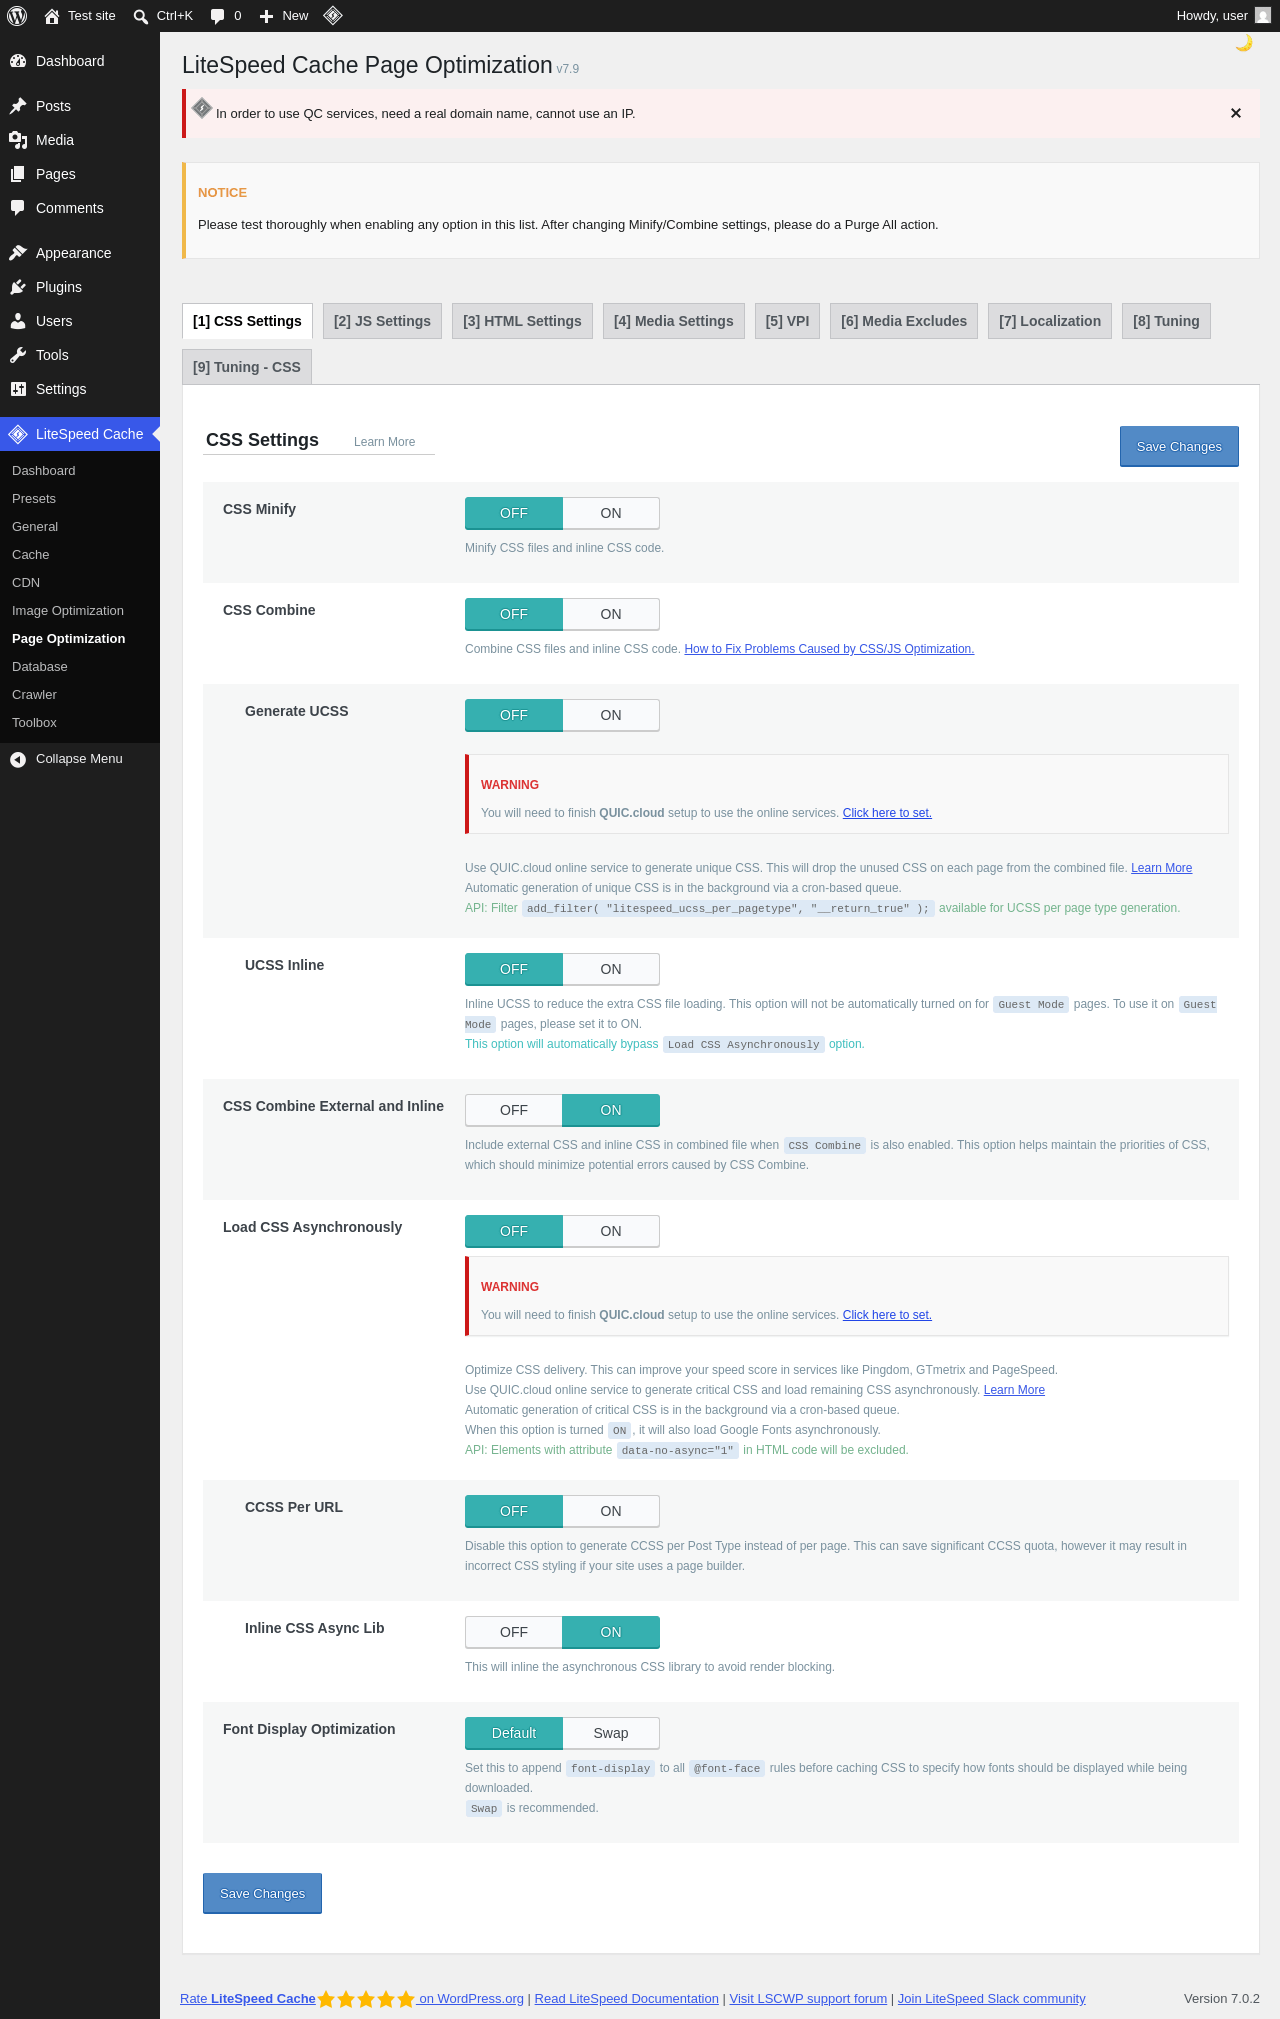Open Test site home icon
This screenshot has width=1280, height=2019.
(52, 16)
